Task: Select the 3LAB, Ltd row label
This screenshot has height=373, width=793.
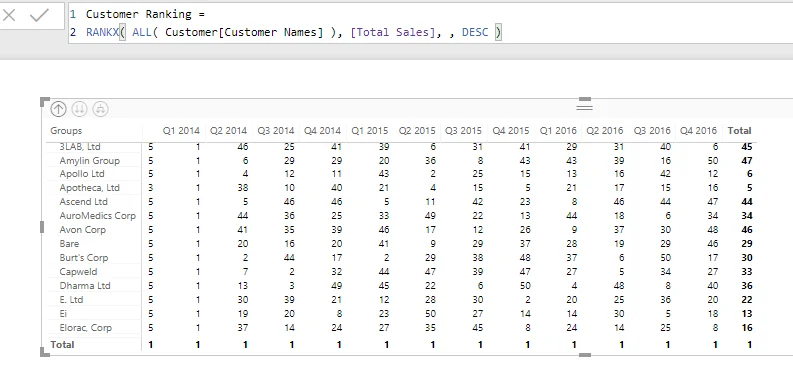Action: pos(80,147)
